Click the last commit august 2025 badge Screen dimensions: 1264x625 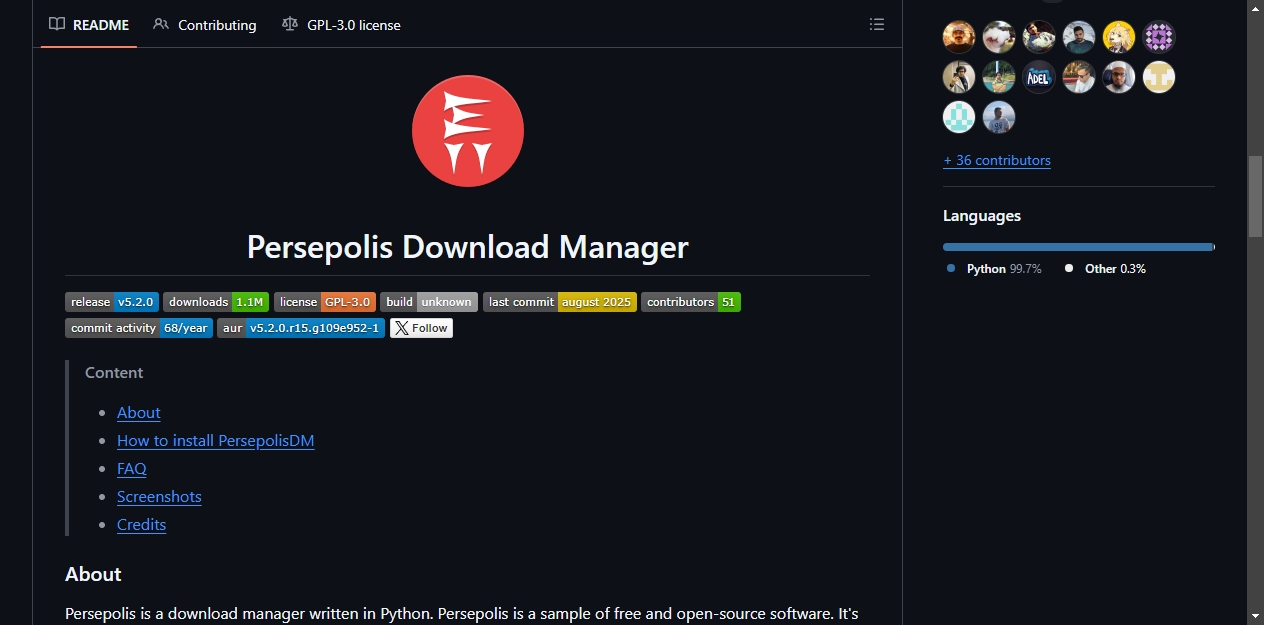560,302
